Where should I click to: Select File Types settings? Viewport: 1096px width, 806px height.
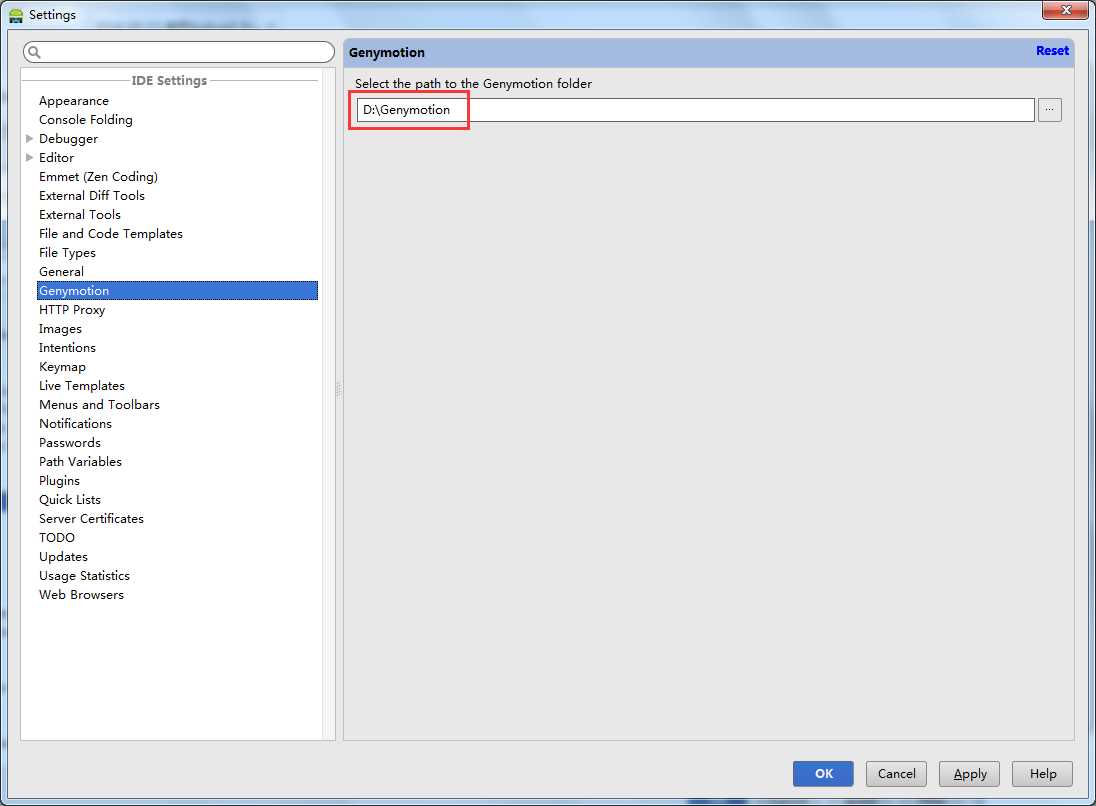[x=67, y=252]
